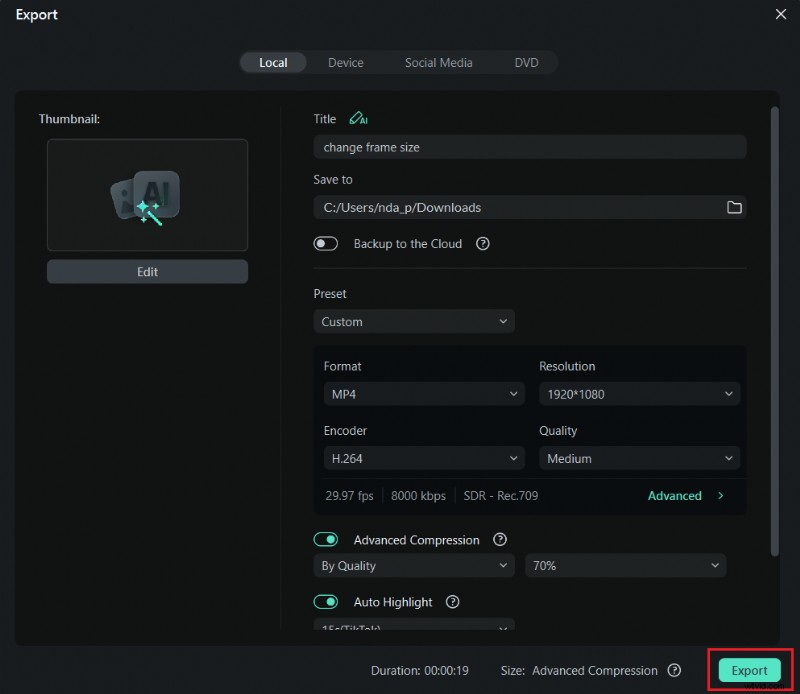Expand the Resolution dropdown showing 1920*1080
This screenshot has height=694, width=800.
click(639, 394)
